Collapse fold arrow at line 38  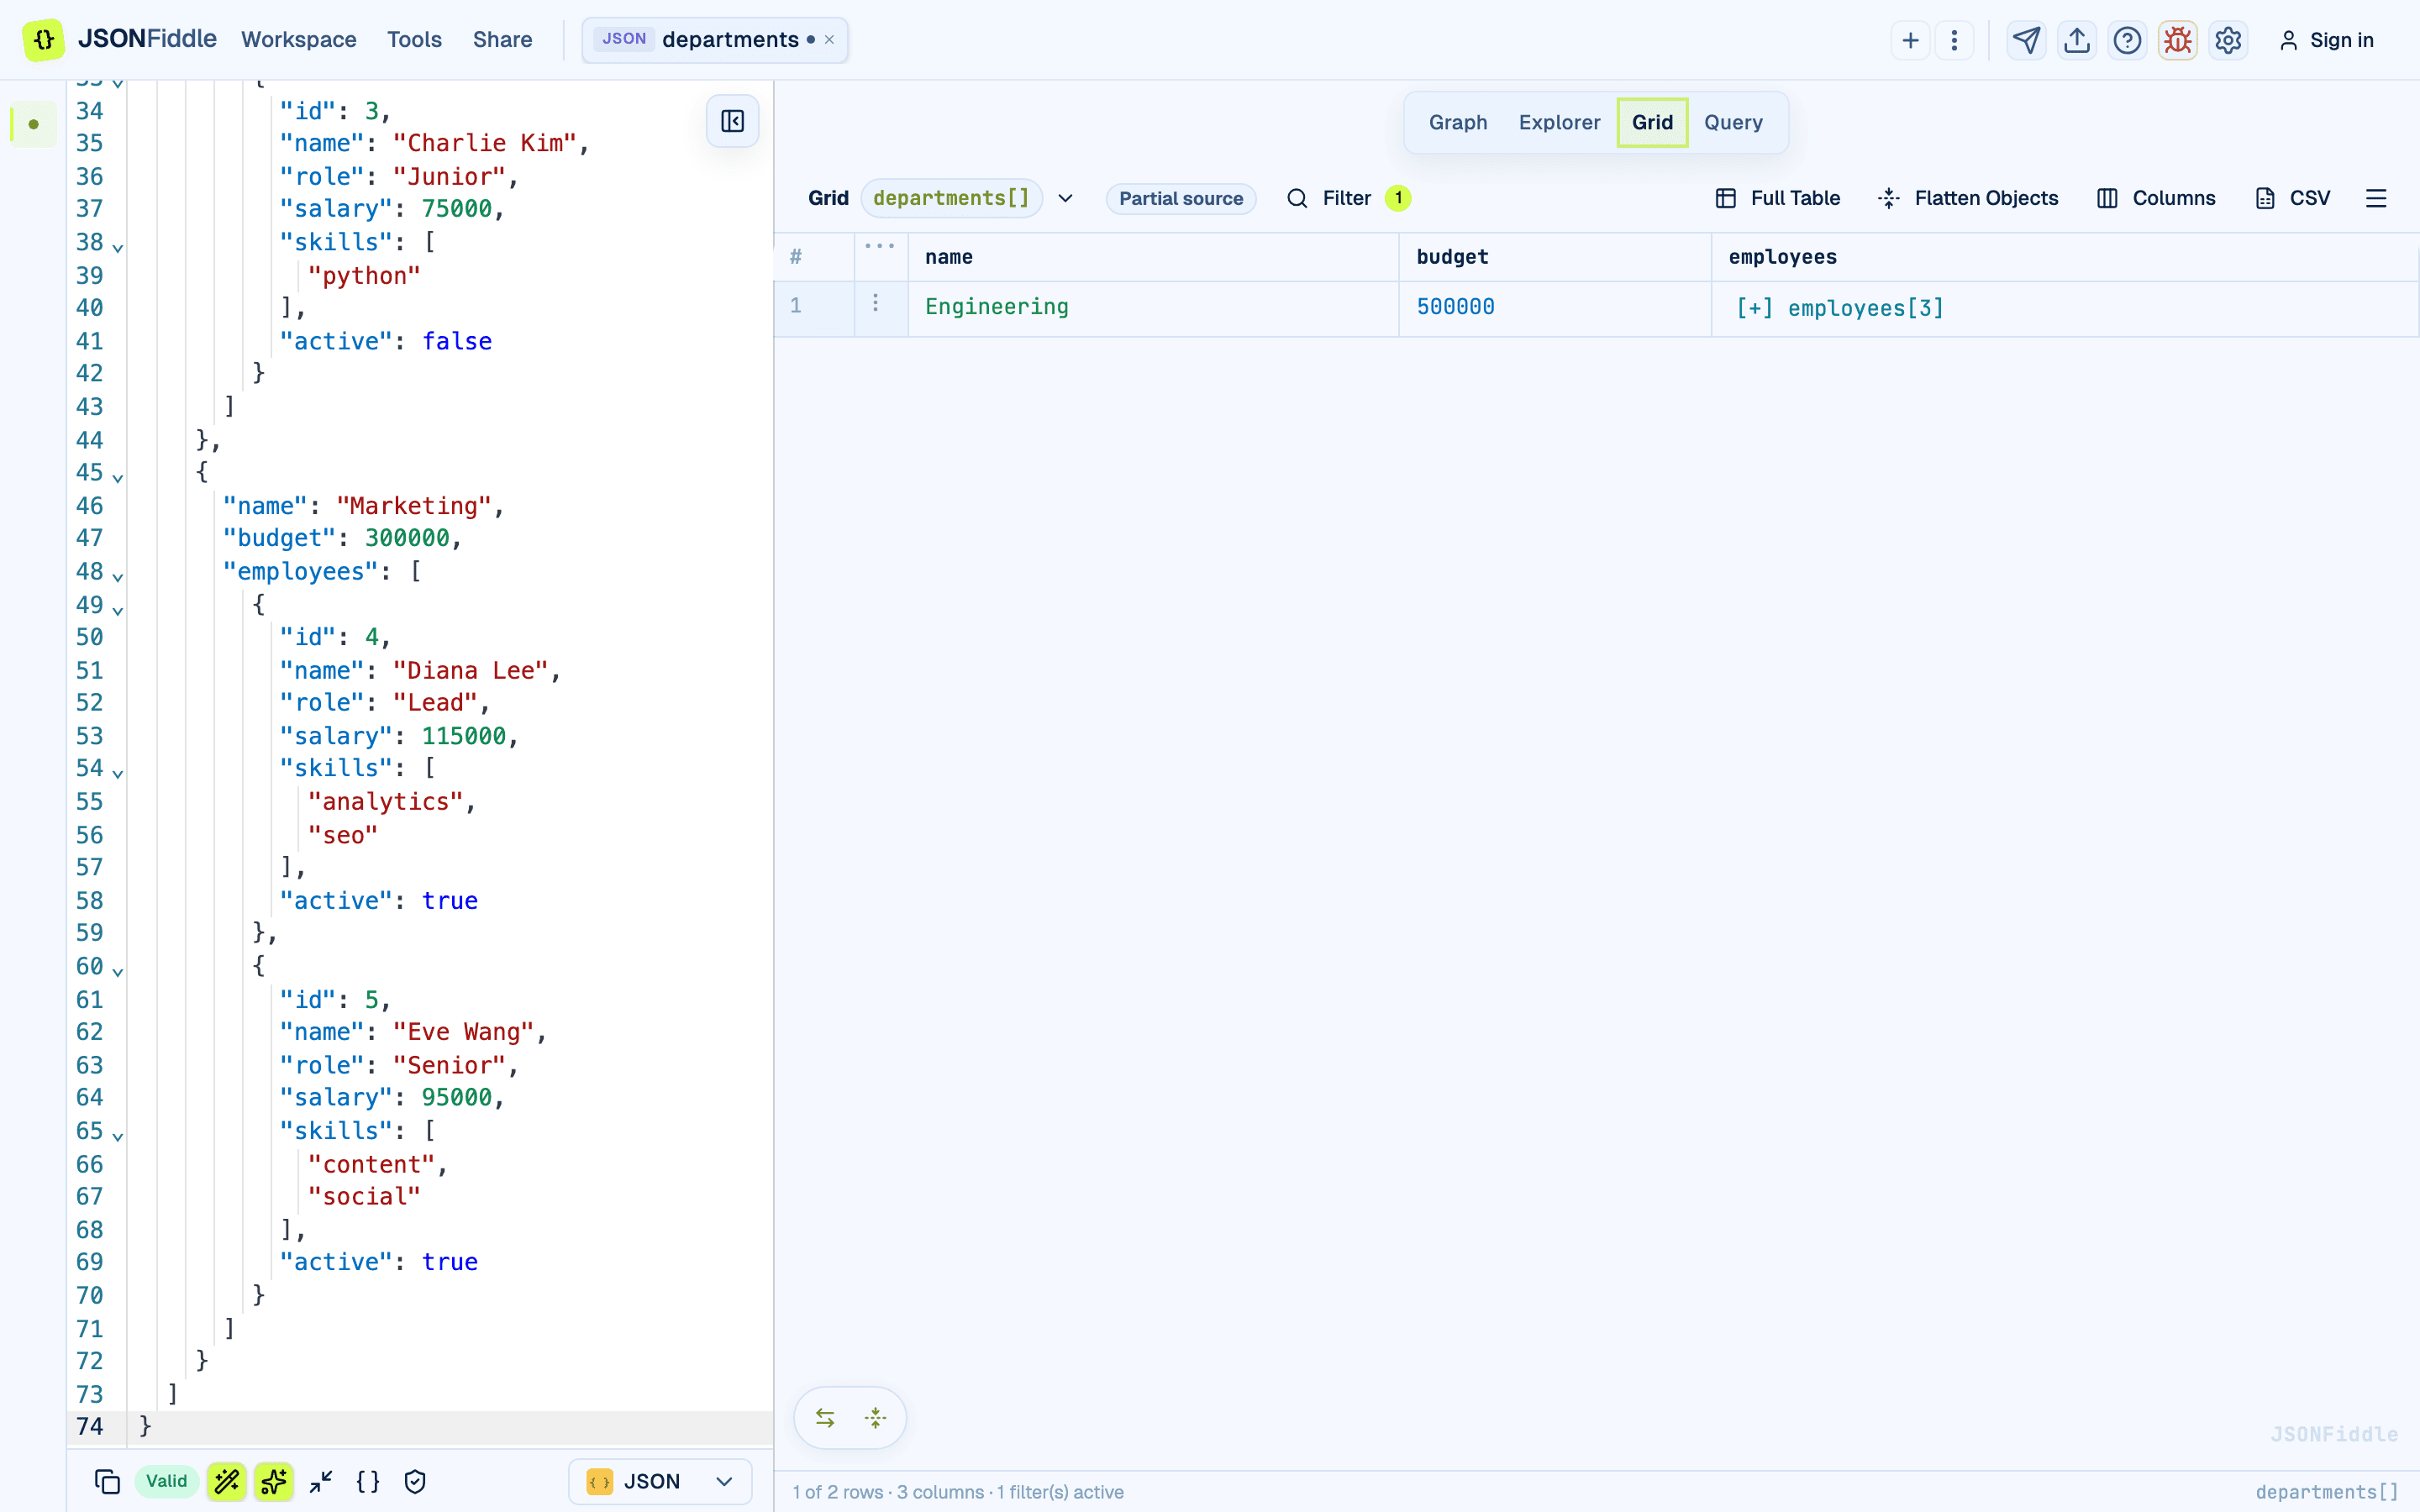pos(118,247)
